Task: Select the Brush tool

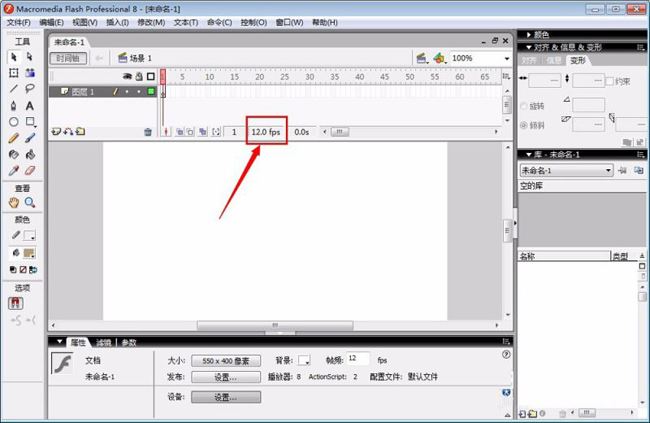Action: click(30, 138)
